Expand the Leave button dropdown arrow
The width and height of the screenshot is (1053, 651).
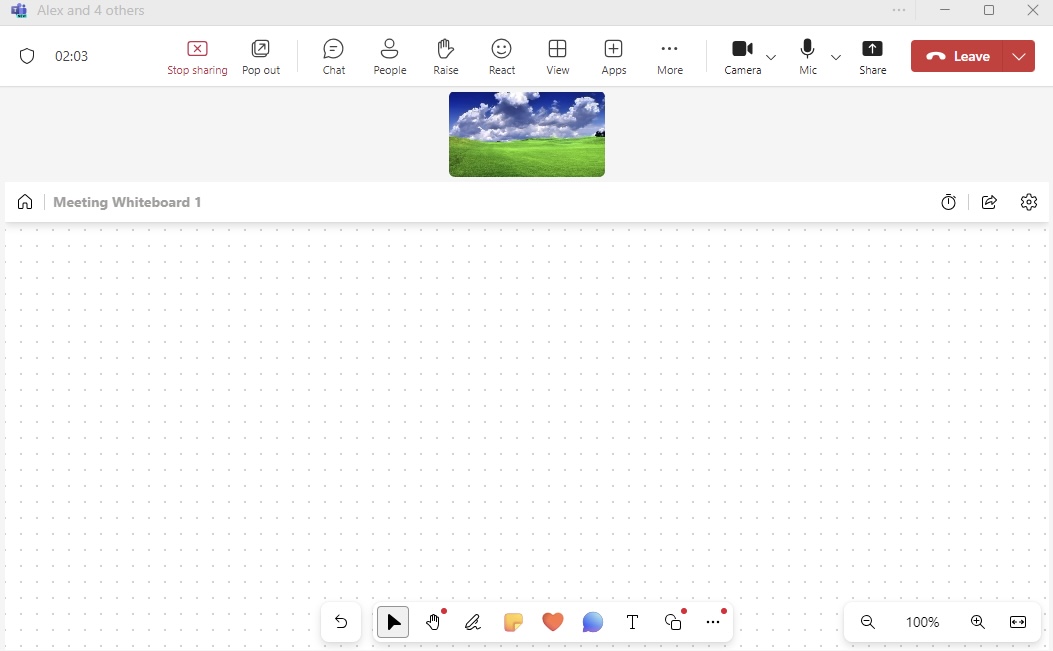pyautogui.click(x=1019, y=56)
